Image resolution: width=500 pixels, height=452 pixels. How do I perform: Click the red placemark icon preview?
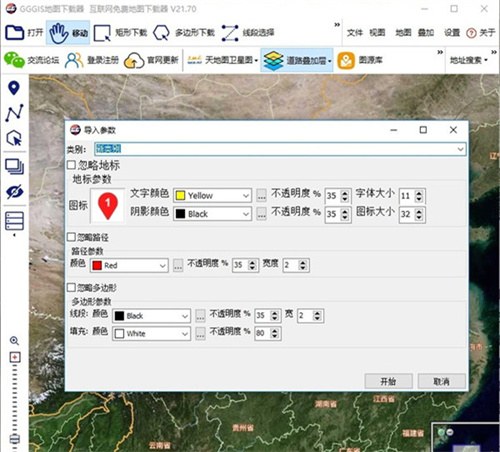click(107, 206)
